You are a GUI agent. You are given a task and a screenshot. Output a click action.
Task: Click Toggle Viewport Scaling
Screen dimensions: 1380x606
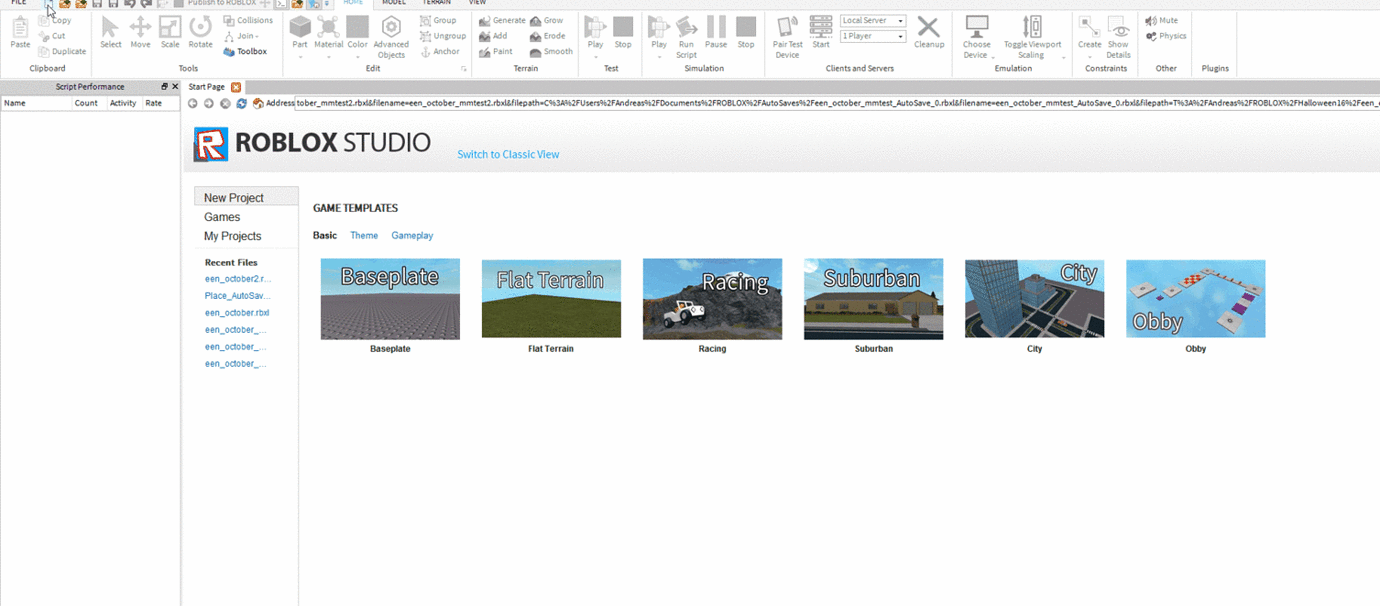[x=1032, y=37]
